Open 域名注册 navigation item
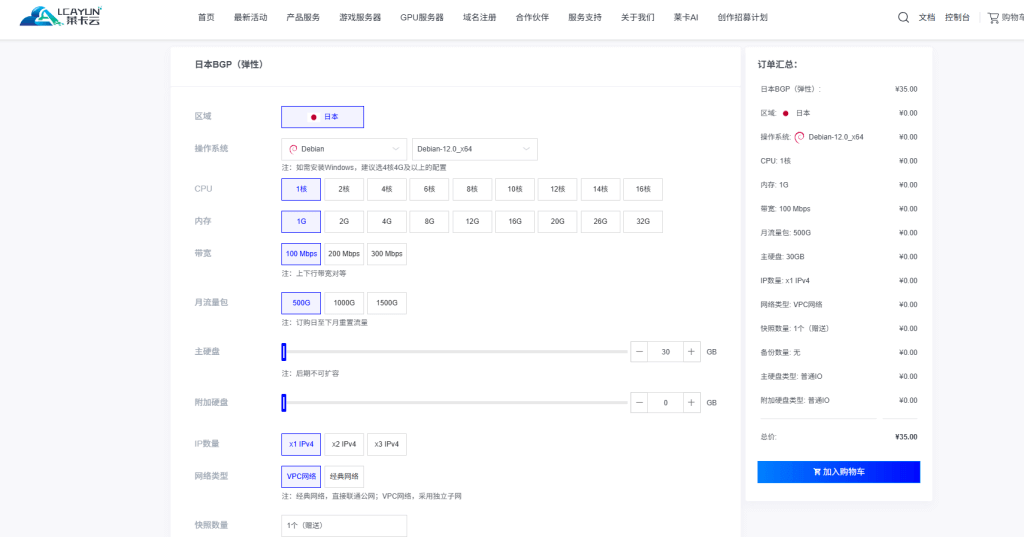The image size is (1024, 537). pyautogui.click(x=480, y=18)
